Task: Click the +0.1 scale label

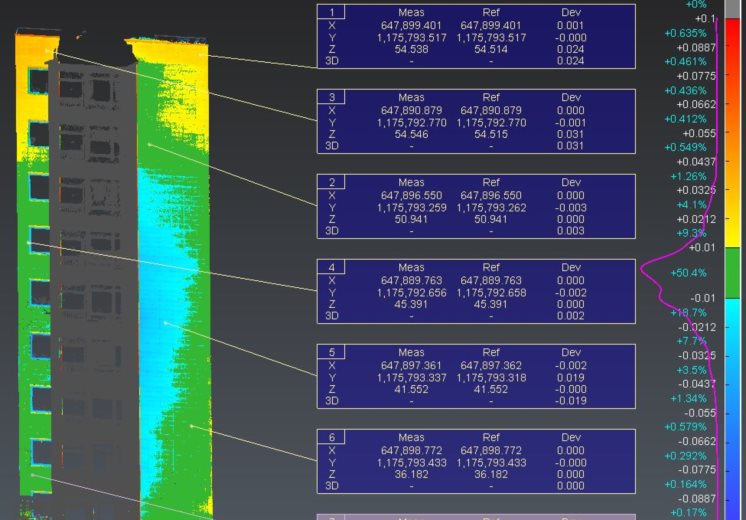Action: click(x=705, y=19)
